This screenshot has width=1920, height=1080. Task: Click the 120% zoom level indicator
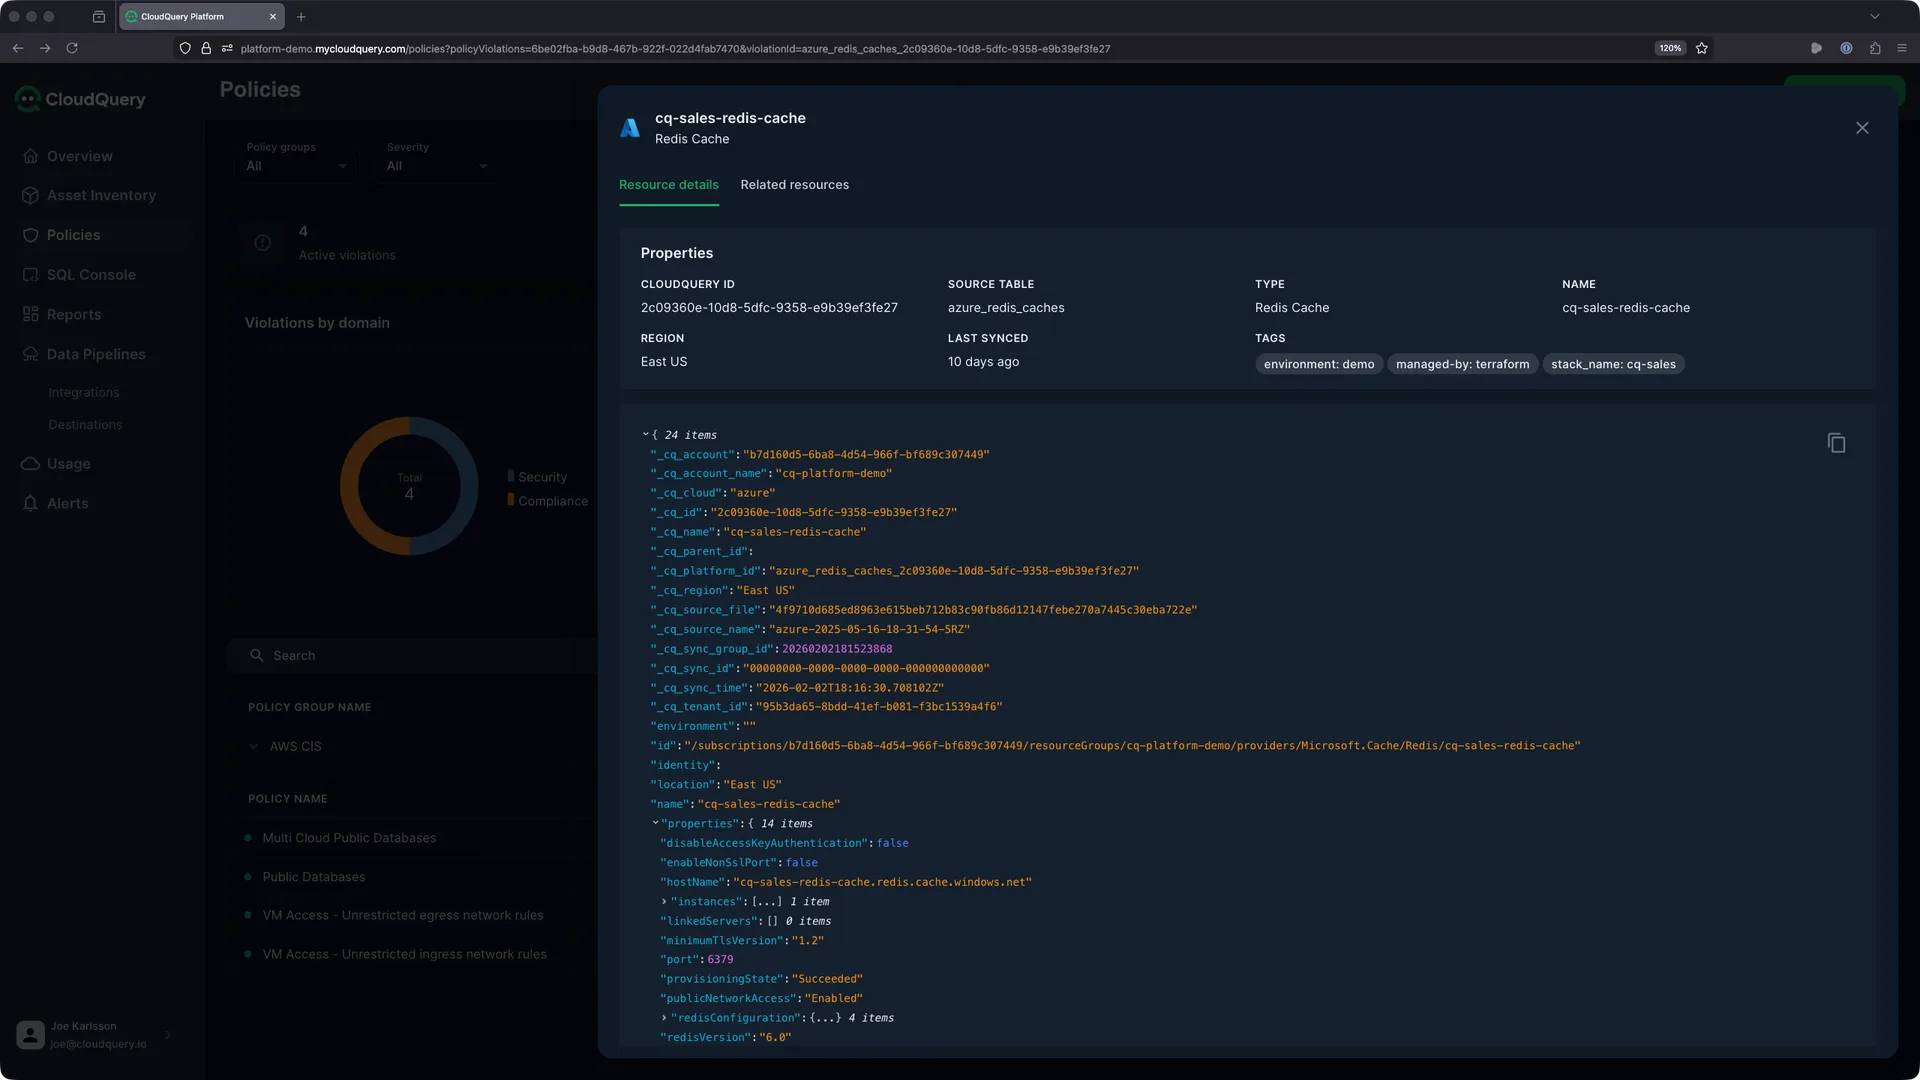1670,48
